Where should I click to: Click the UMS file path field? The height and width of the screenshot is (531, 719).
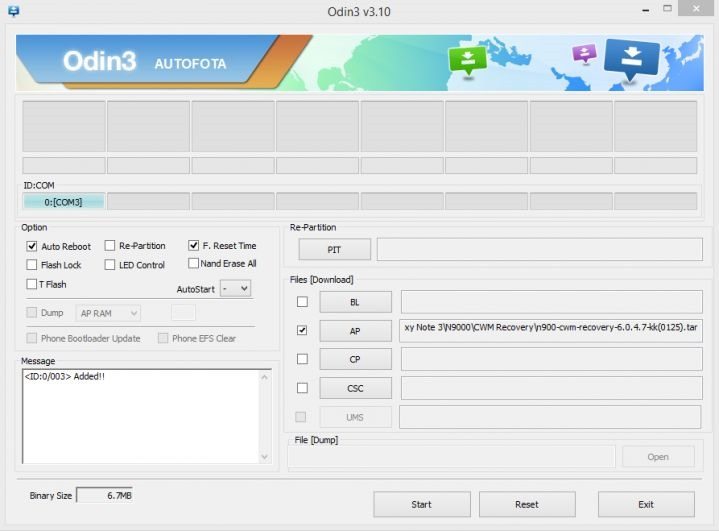(x=550, y=417)
